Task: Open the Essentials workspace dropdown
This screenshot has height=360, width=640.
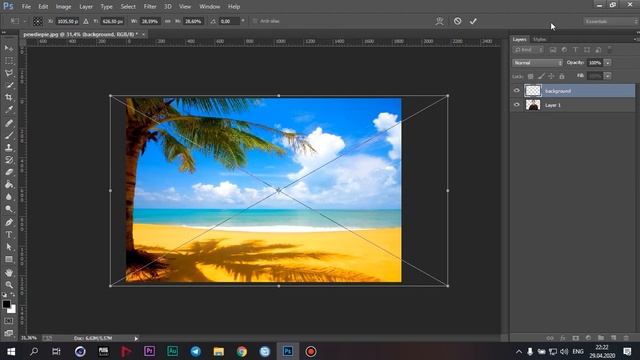Action: [611, 21]
